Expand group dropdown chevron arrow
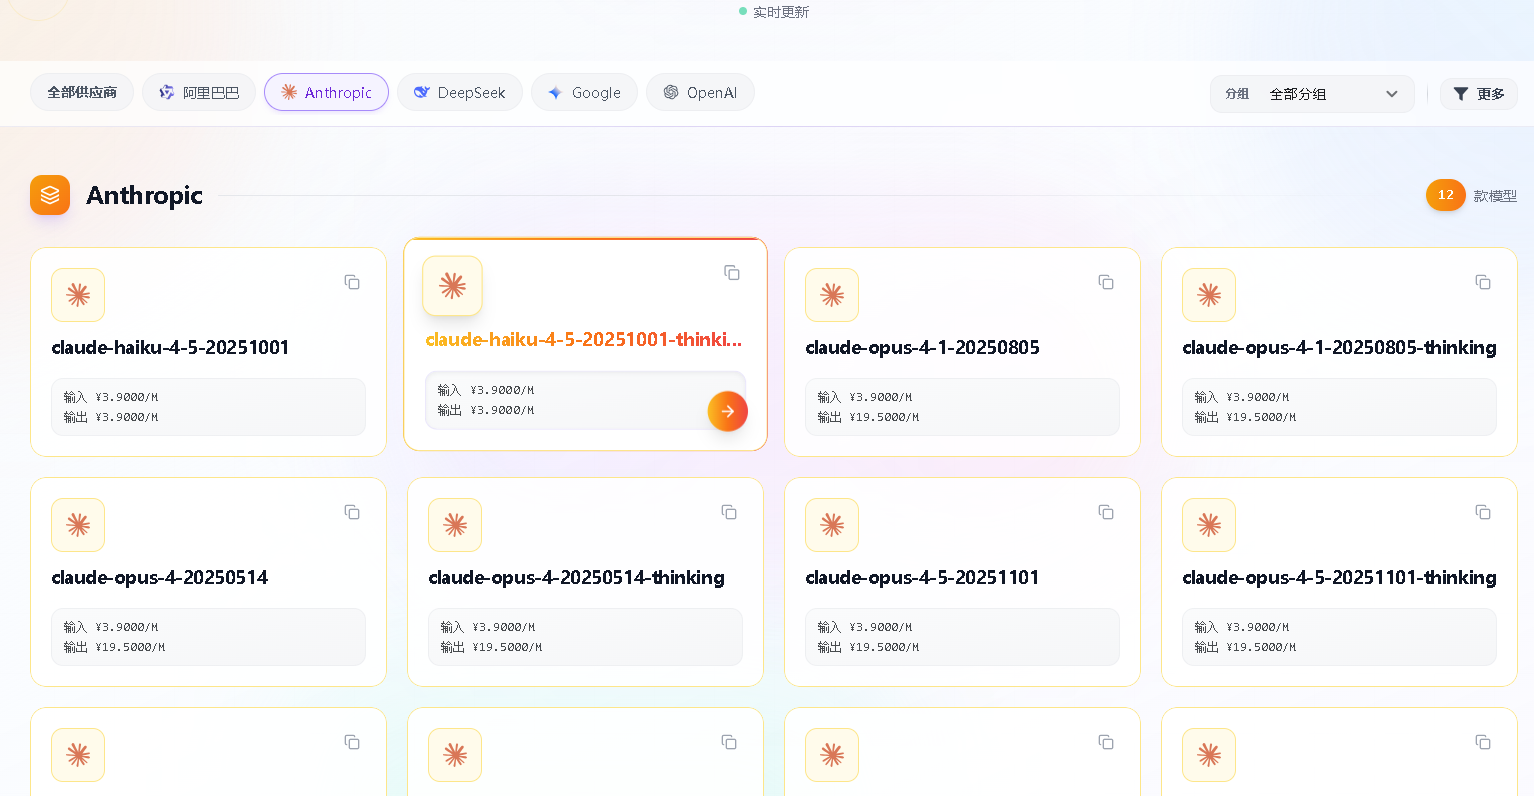The width and height of the screenshot is (1534, 796). point(1392,94)
